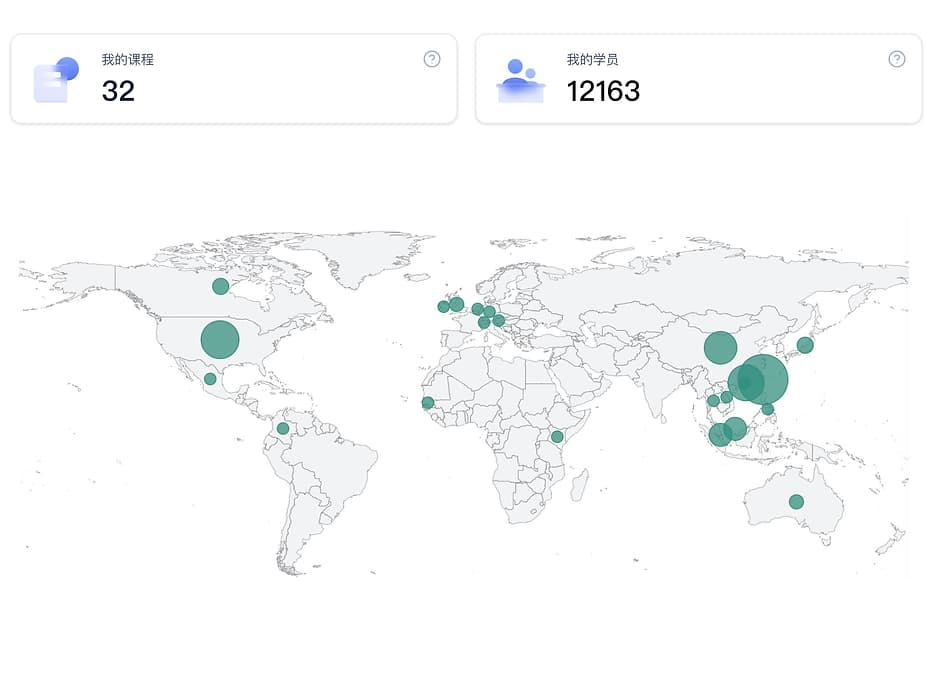Viewport: 928px width, 682px height.
Task: Click the help icon on 我的课程 card
Action: coord(432,59)
